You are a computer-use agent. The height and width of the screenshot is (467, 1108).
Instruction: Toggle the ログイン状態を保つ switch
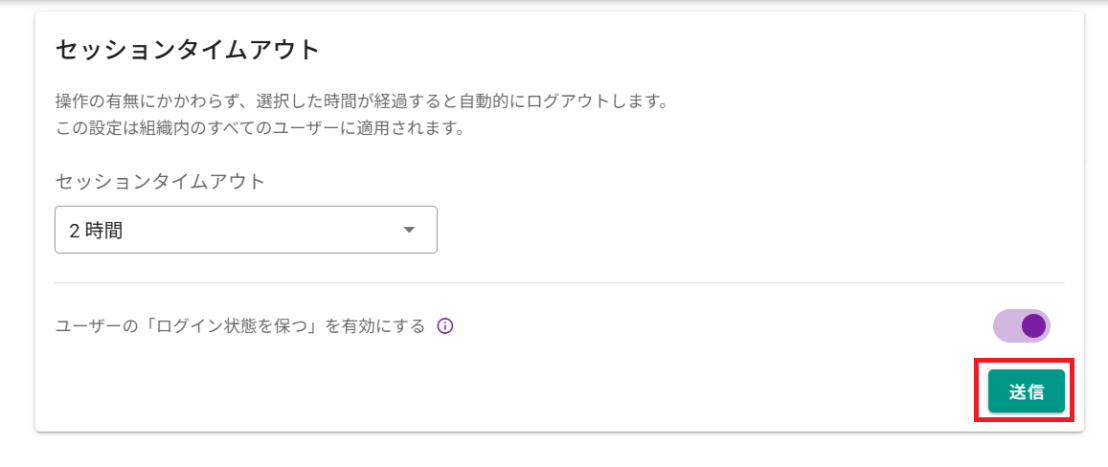tap(1021, 326)
